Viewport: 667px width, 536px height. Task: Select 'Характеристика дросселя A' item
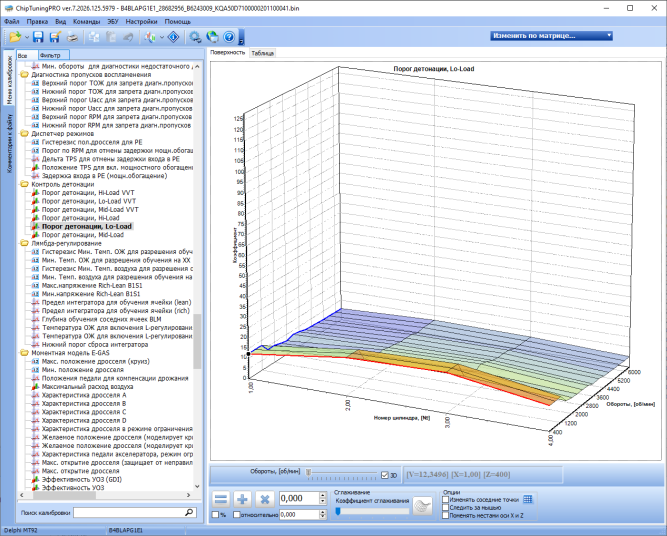(84, 395)
